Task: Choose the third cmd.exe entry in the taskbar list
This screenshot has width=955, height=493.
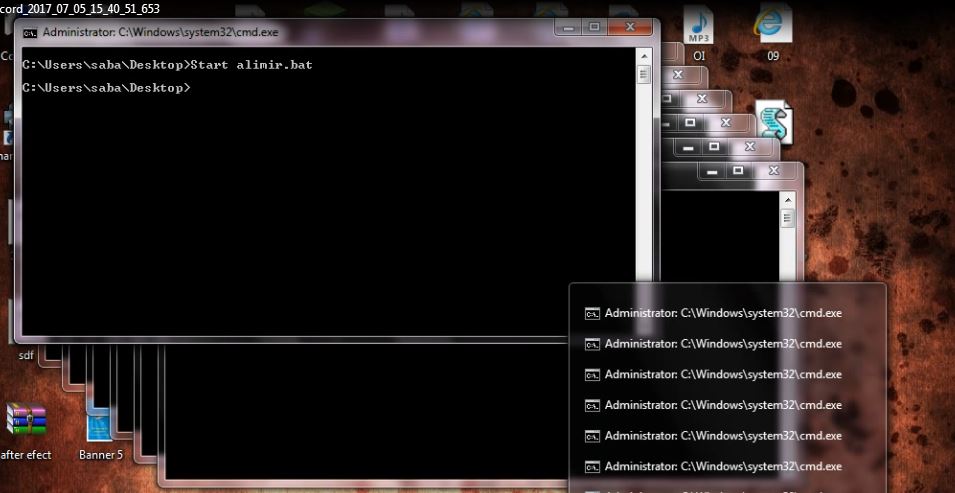Action: click(x=723, y=375)
